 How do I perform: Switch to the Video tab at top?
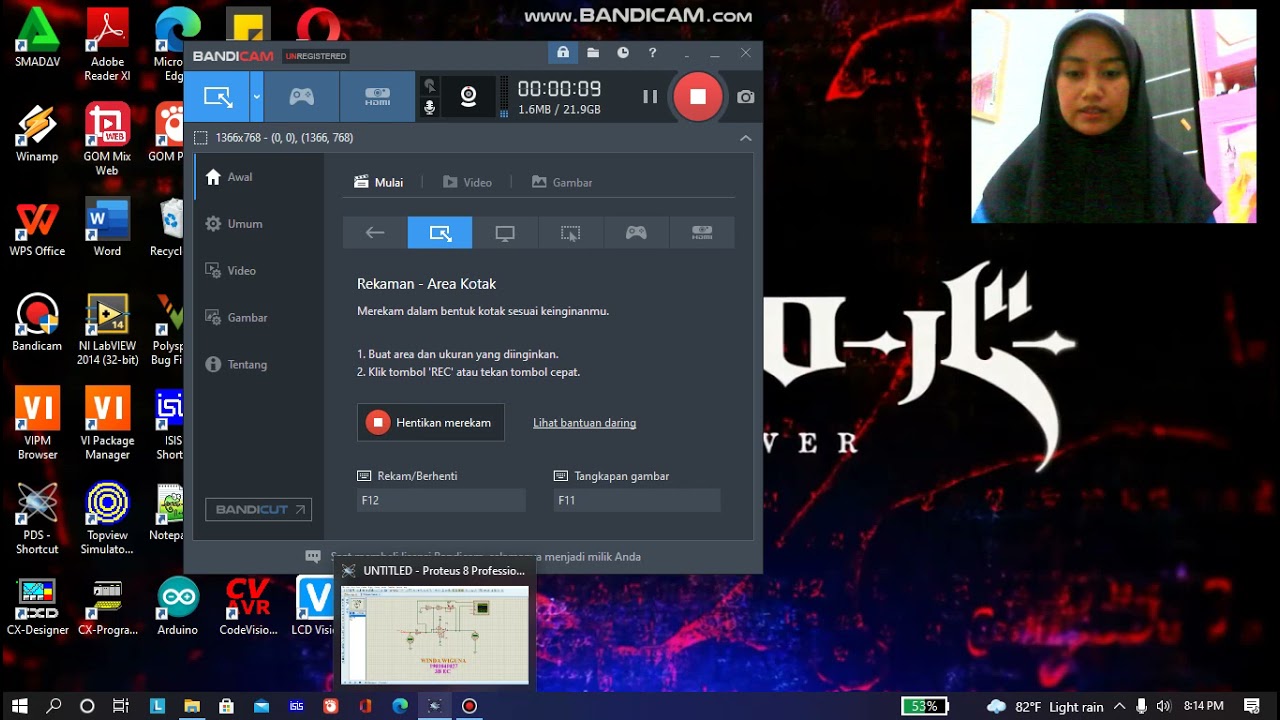pos(467,182)
